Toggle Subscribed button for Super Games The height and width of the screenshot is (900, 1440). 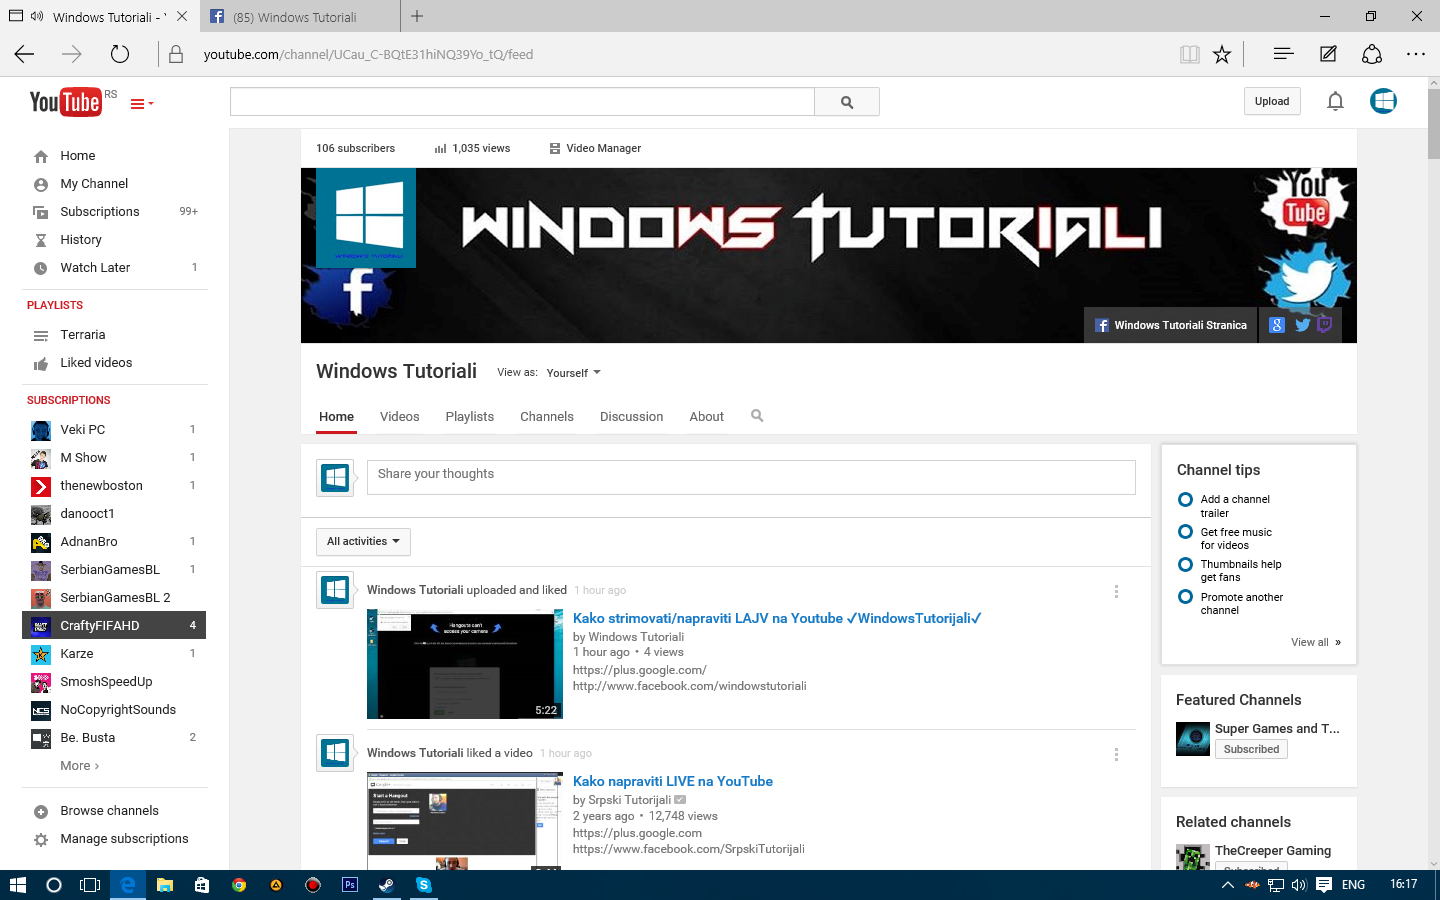click(1251, 749)
